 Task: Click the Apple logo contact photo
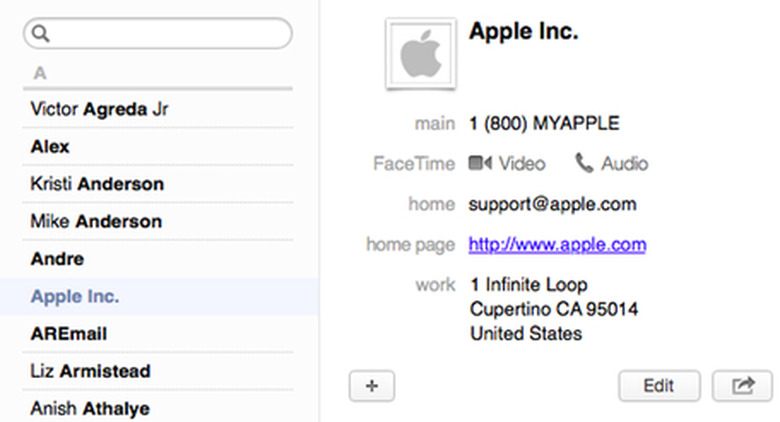[x=421, y=54]
